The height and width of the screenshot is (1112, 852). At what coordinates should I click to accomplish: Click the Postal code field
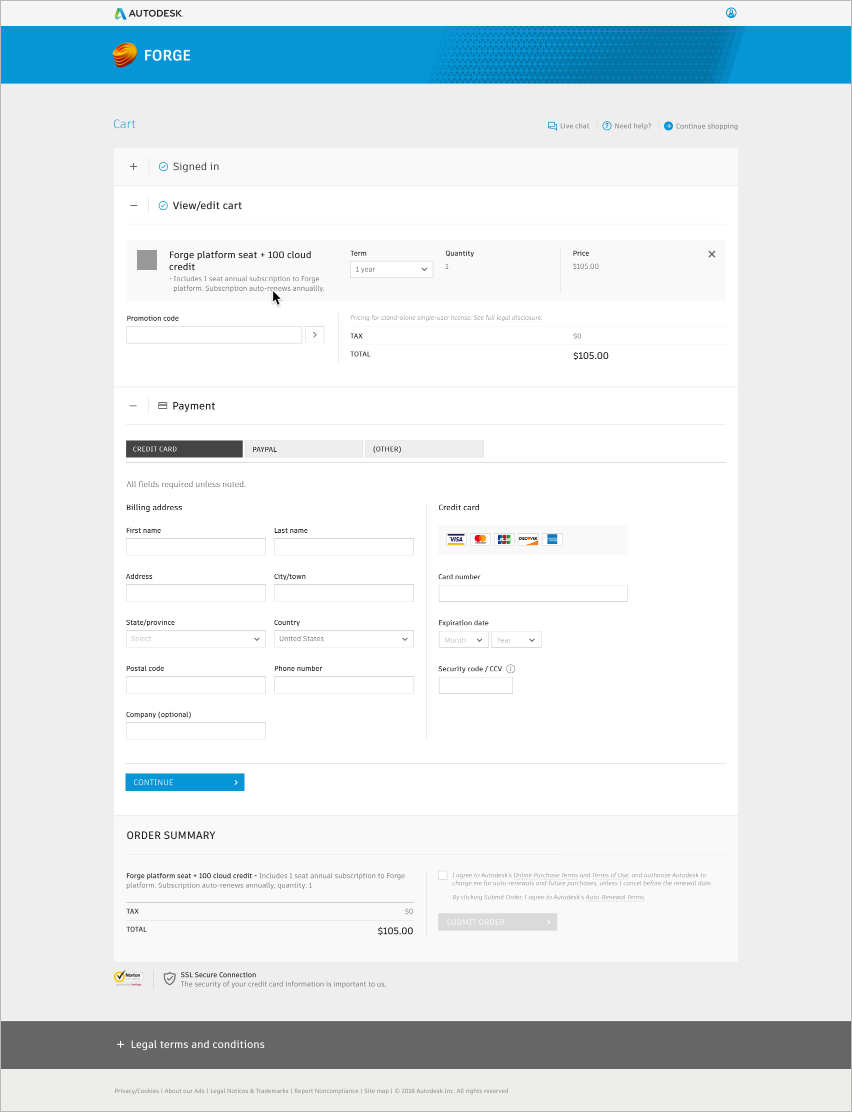(196, 685)
